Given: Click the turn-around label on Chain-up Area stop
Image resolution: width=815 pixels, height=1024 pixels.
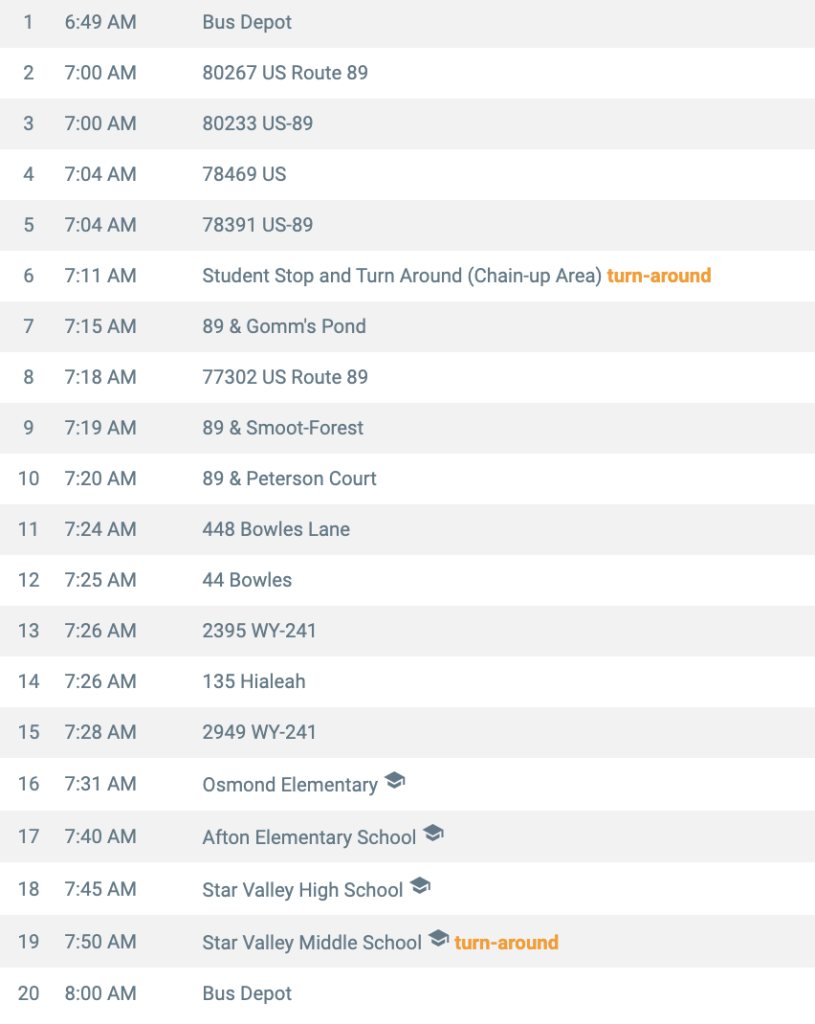Looking at the screenshot, I should (x=659, y=276).
